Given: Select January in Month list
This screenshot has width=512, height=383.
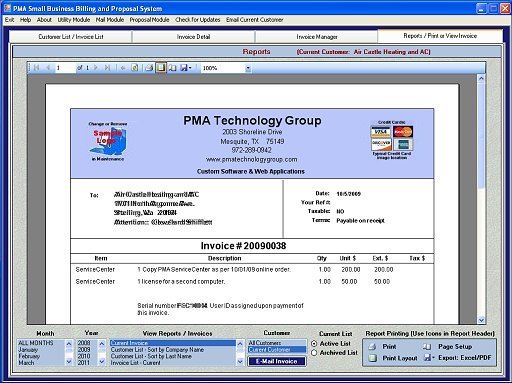Looking at the screenshot, I should (41, 350).
